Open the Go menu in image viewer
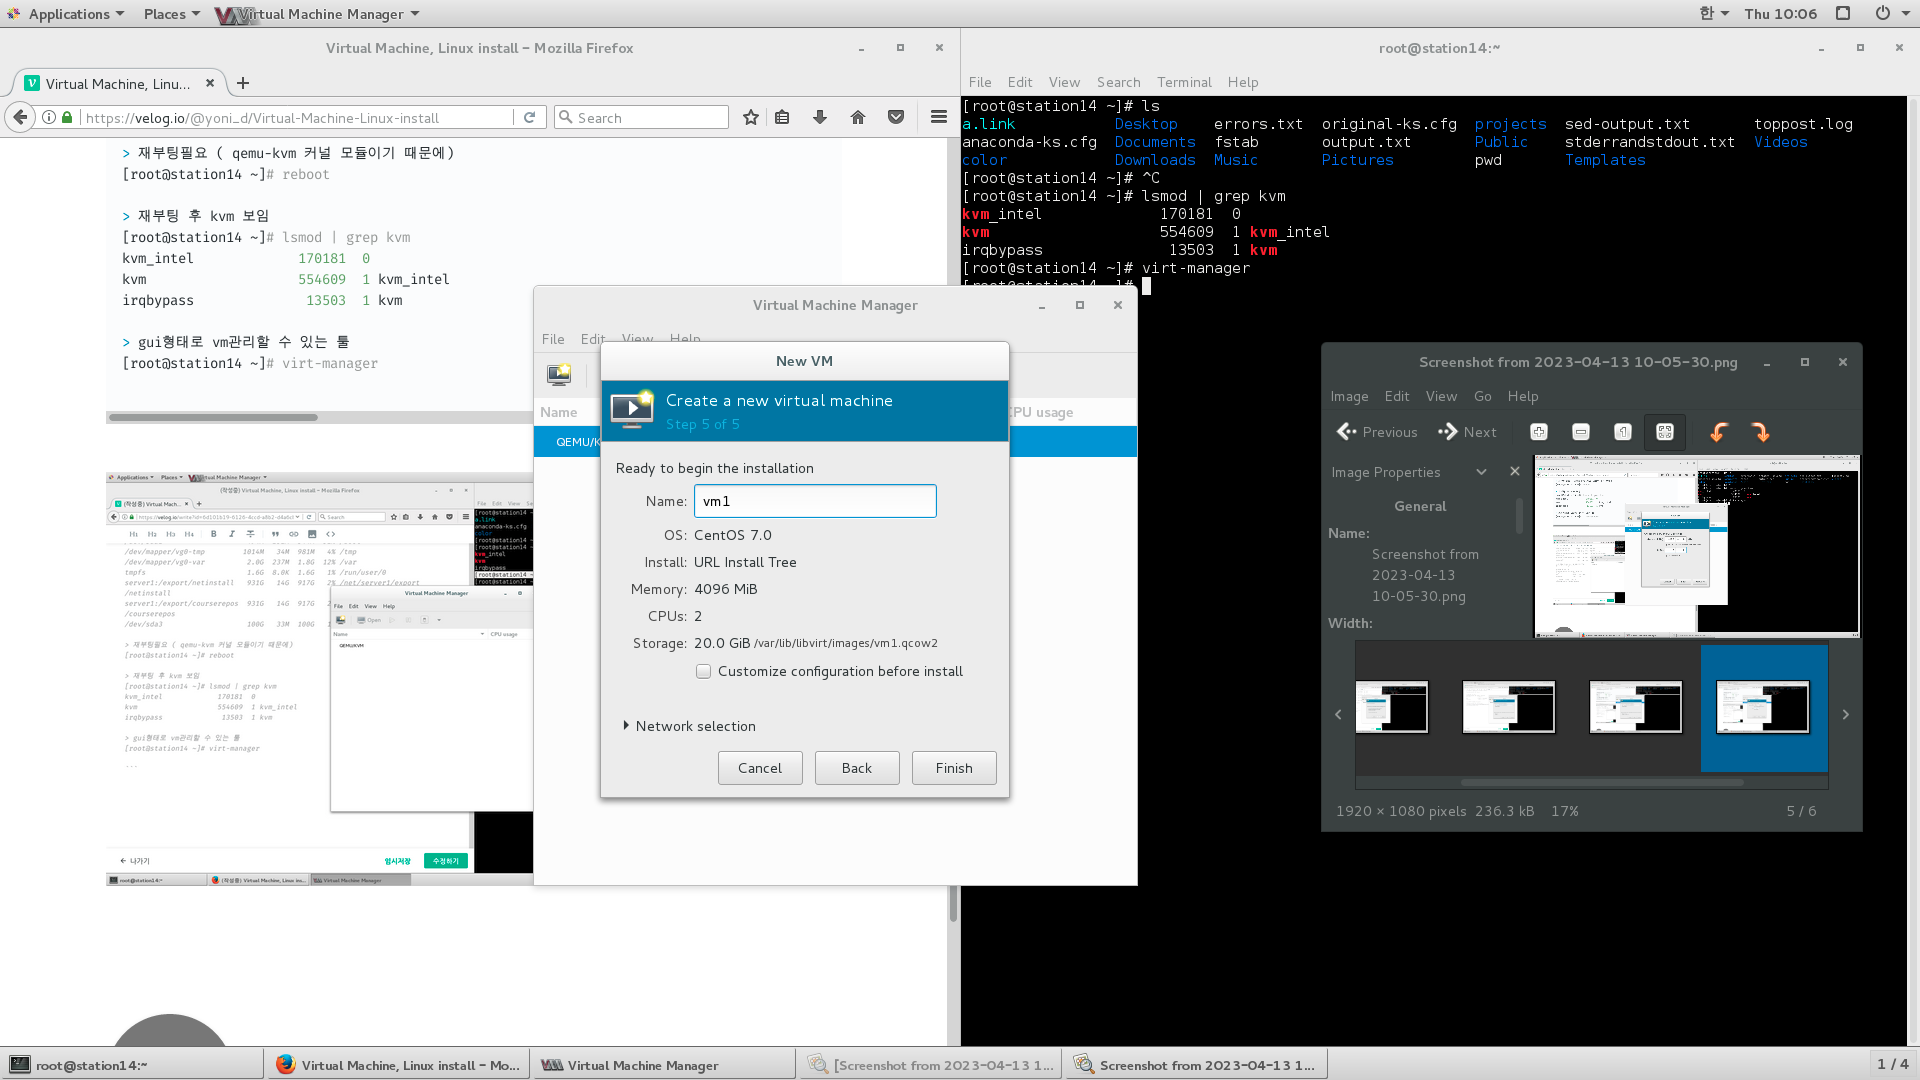The height and width of the screenshot is (1080, 1920). pos(1482,396)
